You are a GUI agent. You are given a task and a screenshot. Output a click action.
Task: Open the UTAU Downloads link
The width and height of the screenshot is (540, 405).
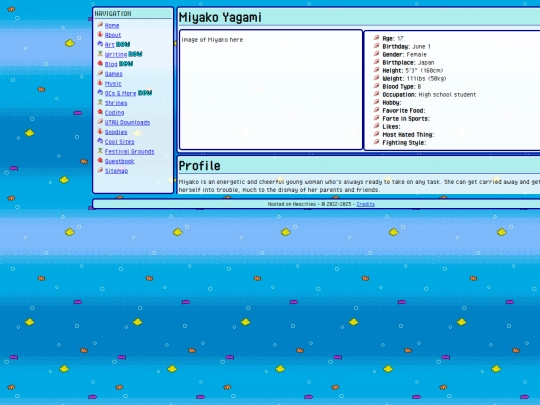[127, 123]
